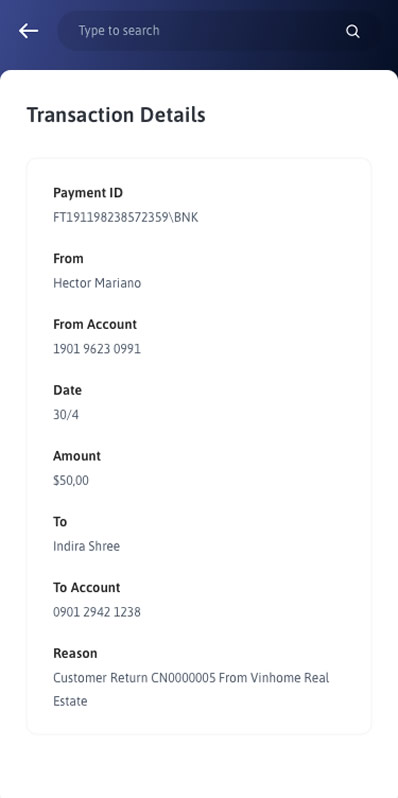Select the Customer Return CN0000005 reason text
Viewport: 398px width, 798px height.
point(191,690)
